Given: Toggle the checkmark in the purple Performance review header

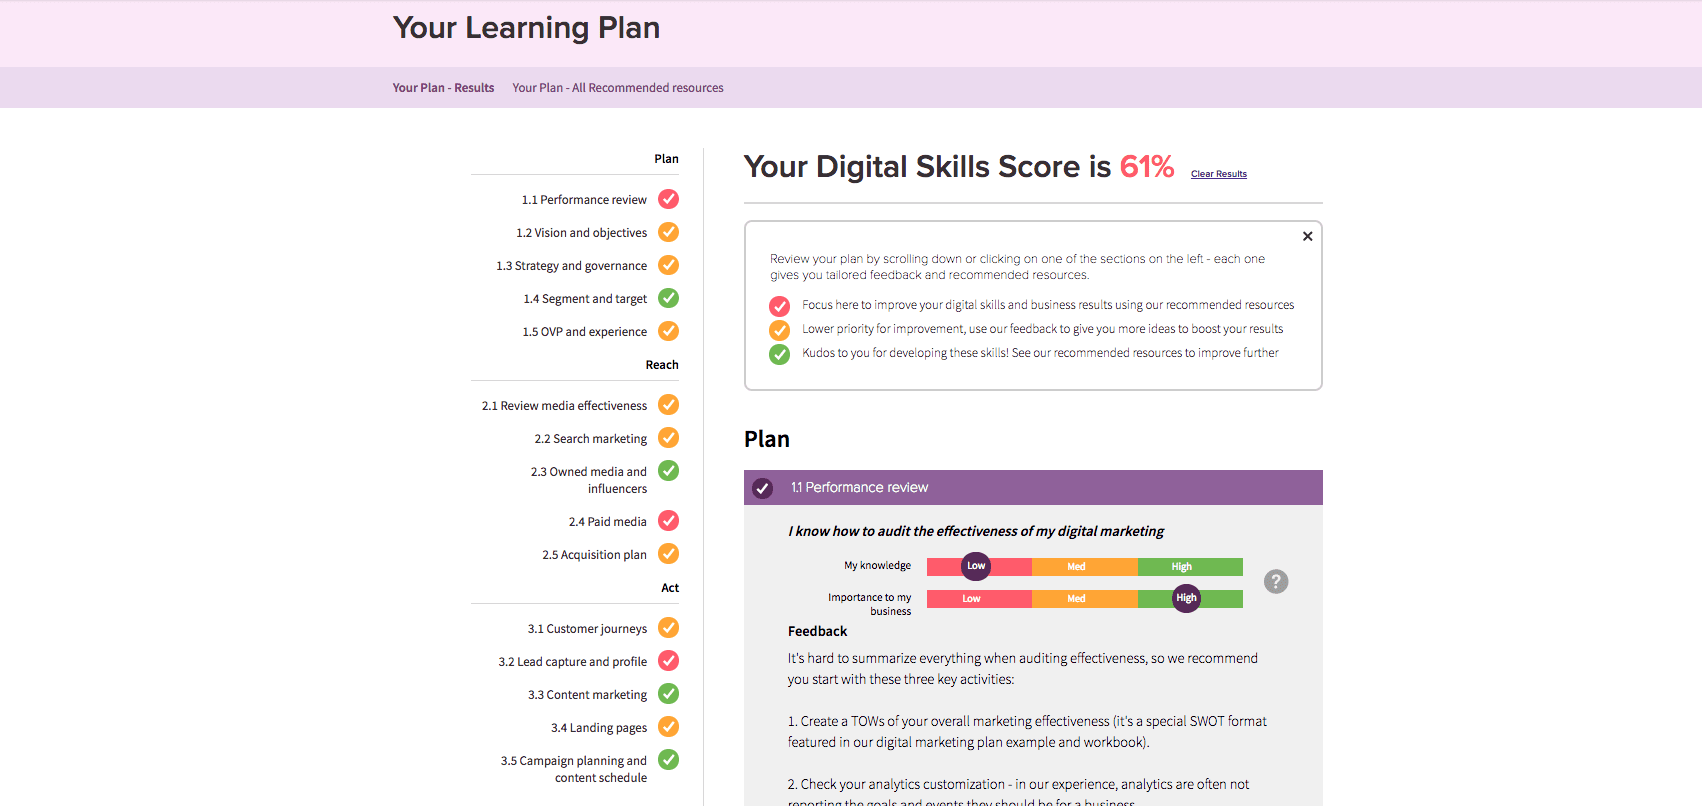Looking at the screenshot, I should tap(763, 488).
